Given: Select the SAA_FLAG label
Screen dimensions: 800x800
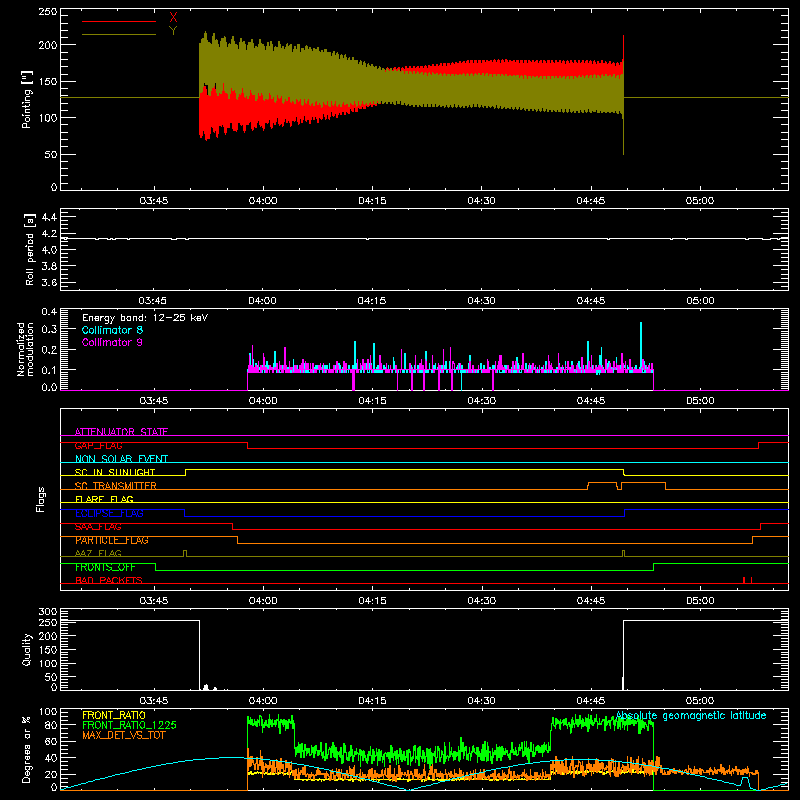Looking at the screenshot, I should [98, 527].
